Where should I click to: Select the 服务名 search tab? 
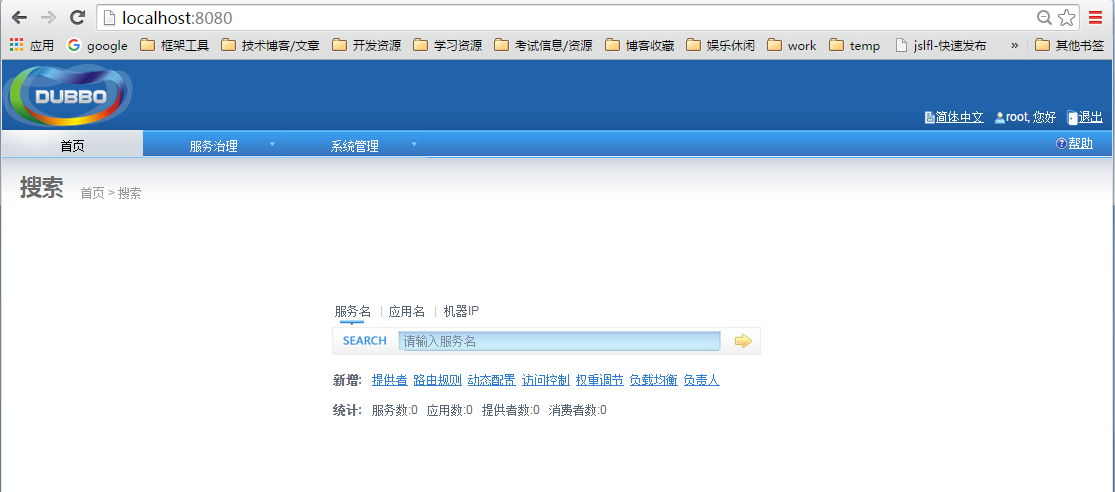coord(353,311)
